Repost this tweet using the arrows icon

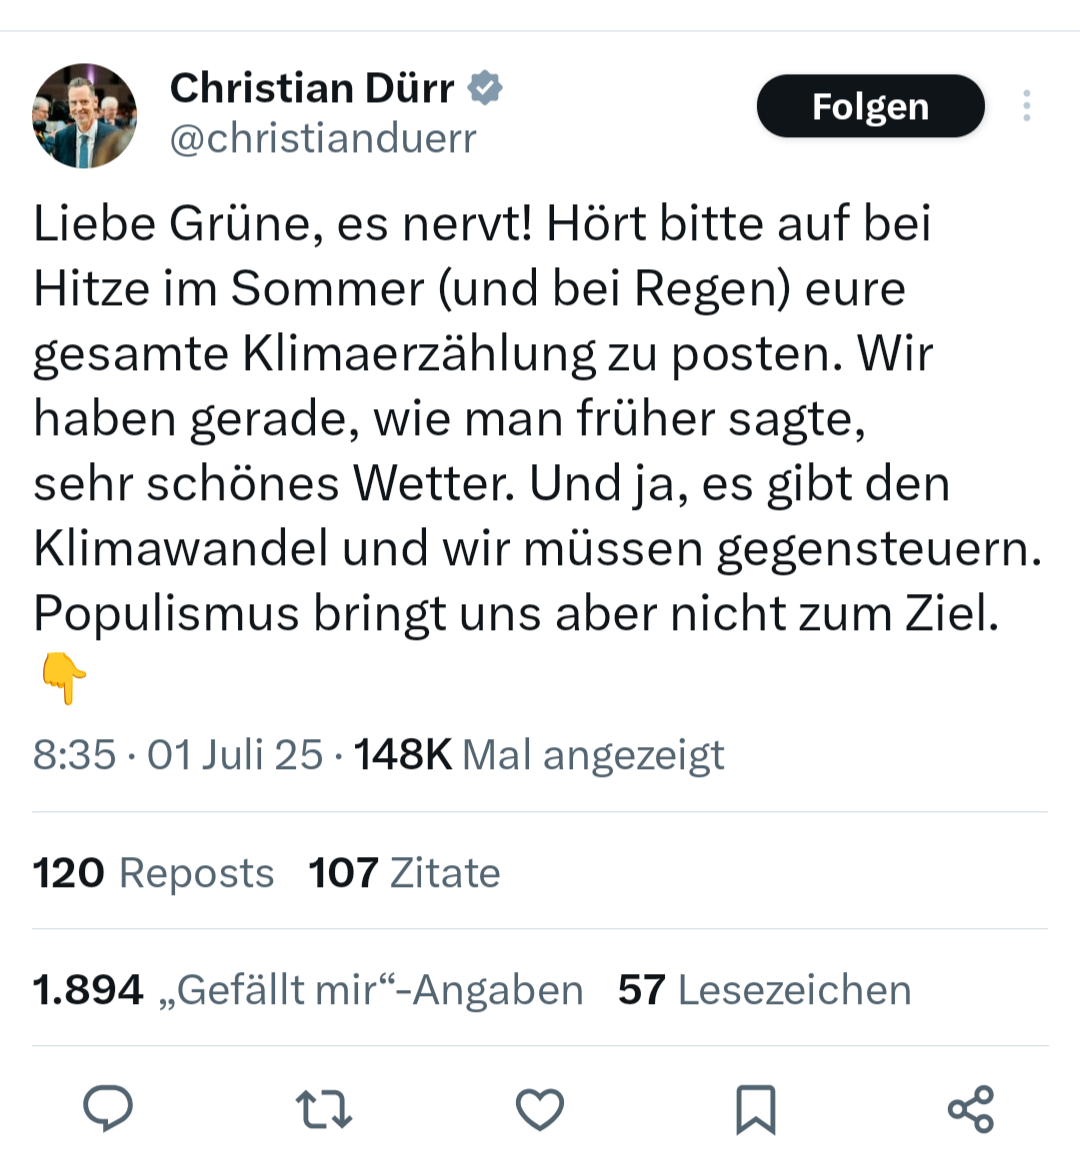pyautogui.click(x=324, y=1109)
